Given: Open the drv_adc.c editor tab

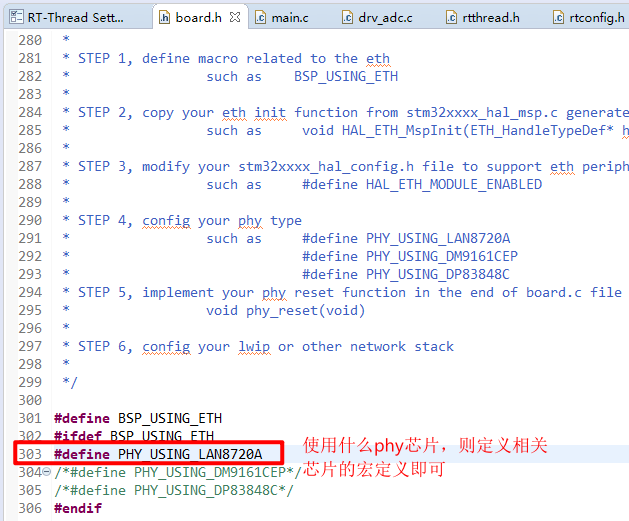Looking at the screenshot, I should [x=377, y=18].
